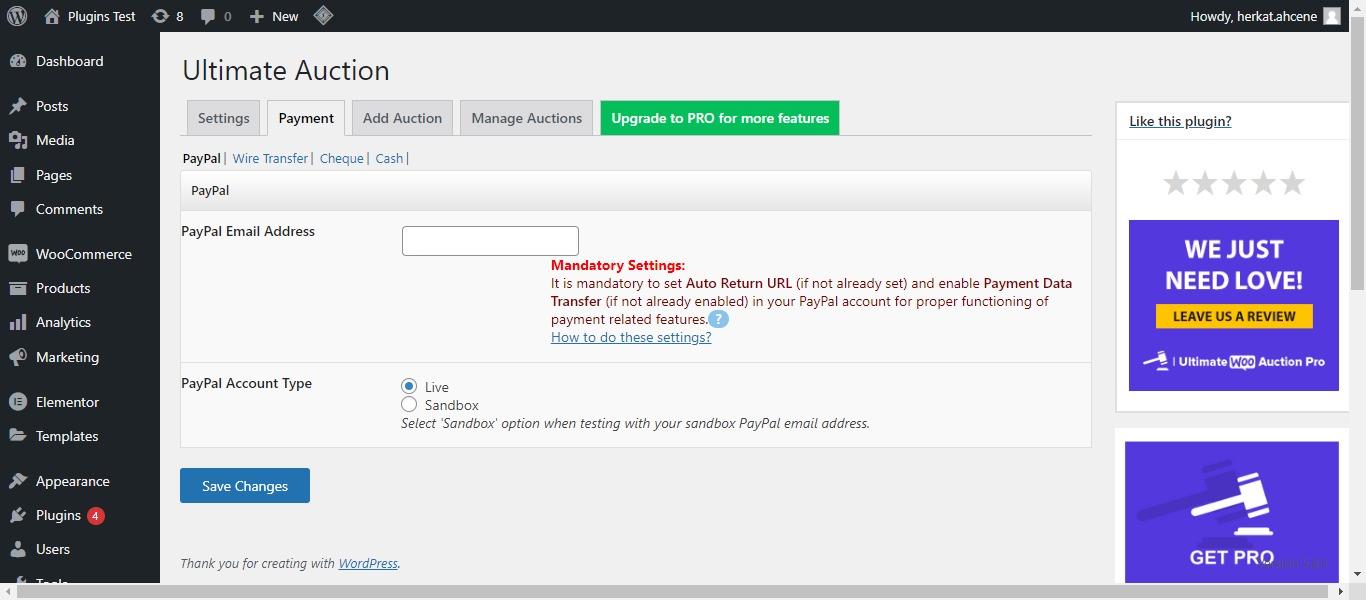The height and width of the screenshot is (600, 1366).
Task: Click Upgrade to PRO for more features
Action: pyautogui.click(x=720, y=118)
